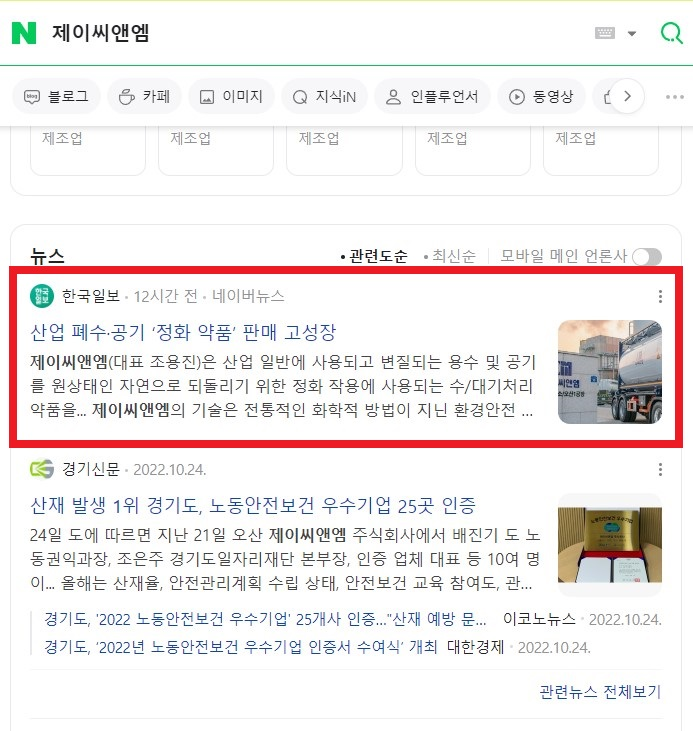Open the three-dot more options menu in tab bar
This screenshot has height=731, width=693.
674,97
